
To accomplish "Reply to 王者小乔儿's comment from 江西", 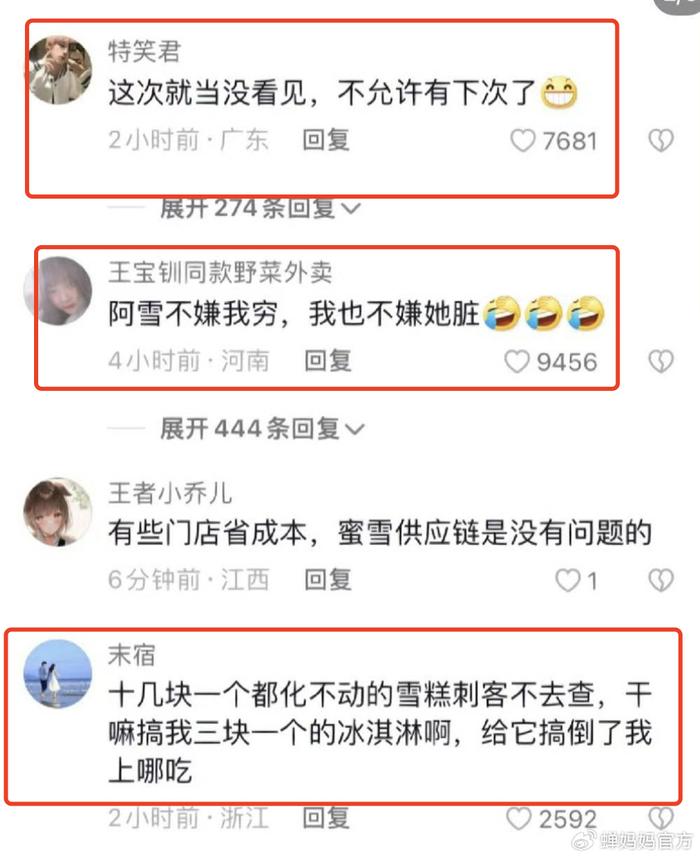I will click(x=328, y=580).
